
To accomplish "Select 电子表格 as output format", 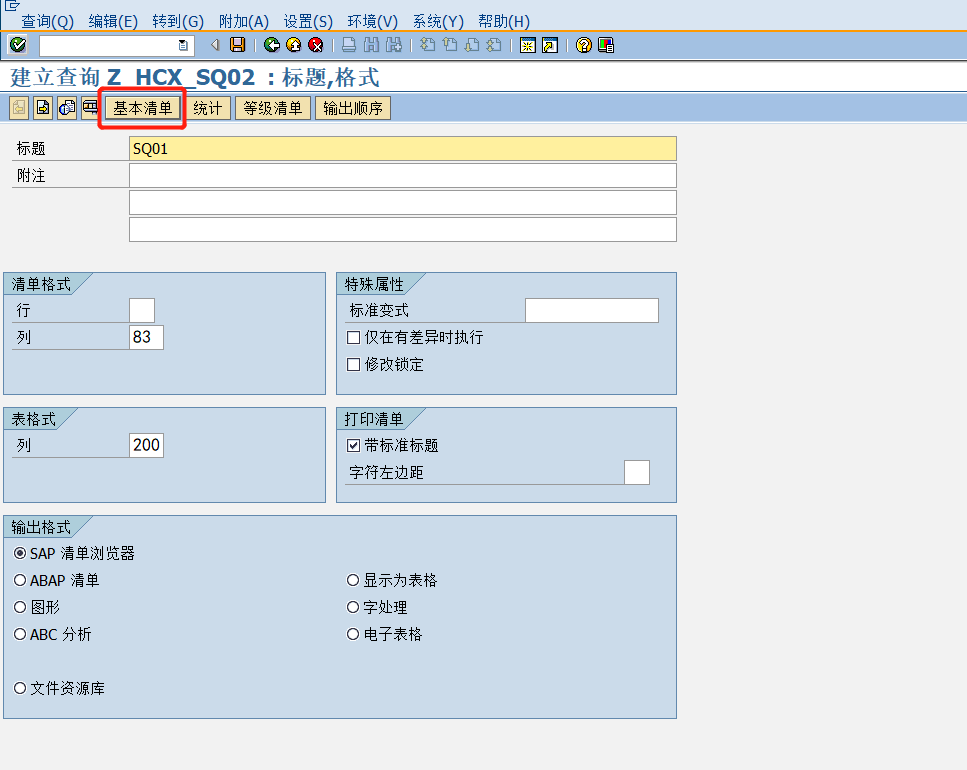I will 352,633.
